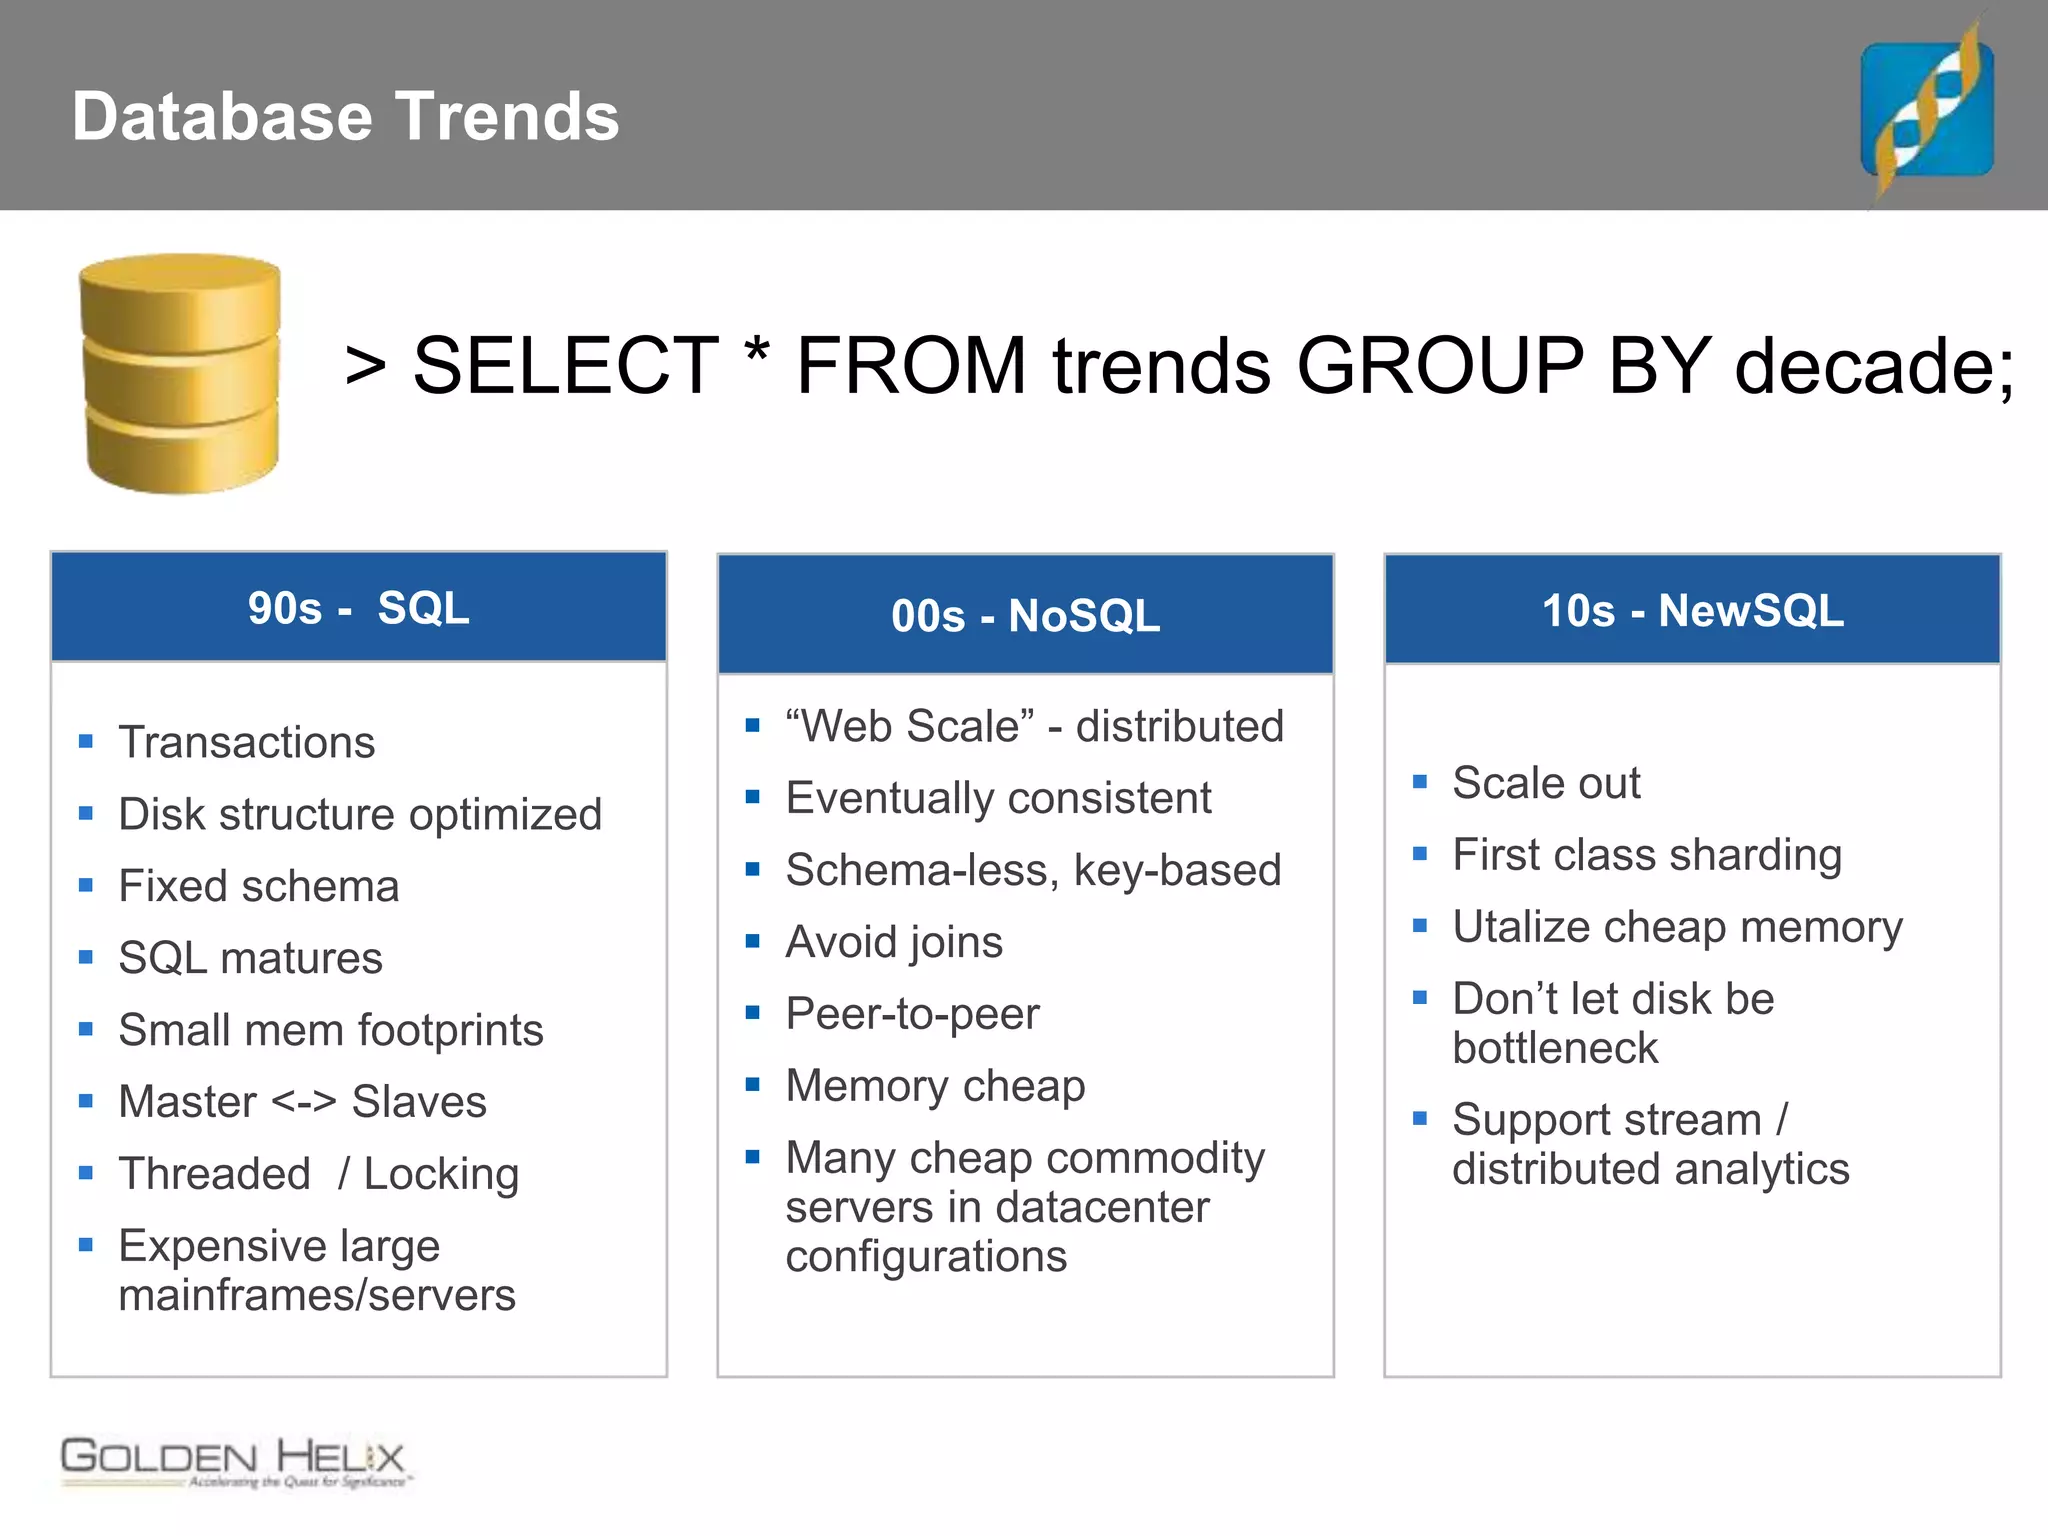Click the bullet beside Avoid joins
The height and width of the screenshot is (1536, 2048).
coord(753,941)
